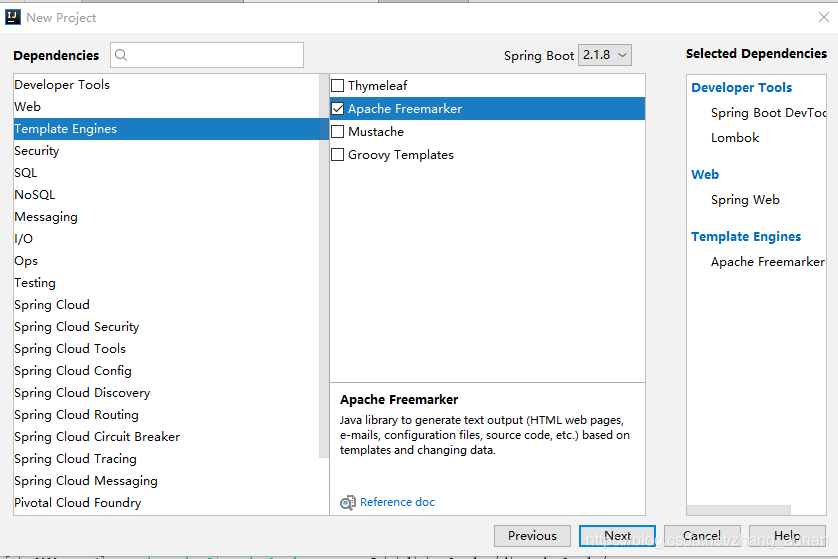Select the Developer Tools category
Viewport: 838px width, 559px height.
click(x=62, y=85)
